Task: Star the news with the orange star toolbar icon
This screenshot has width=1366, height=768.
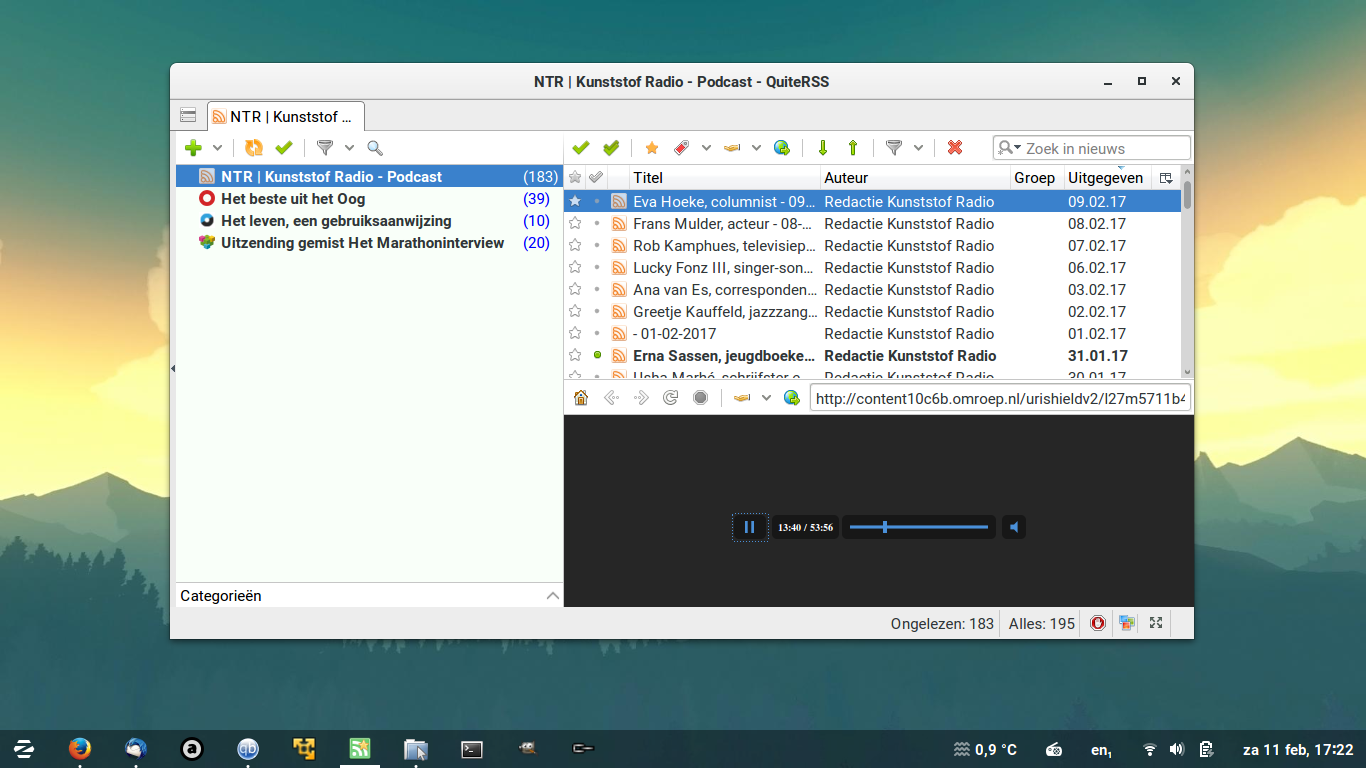Action: 652,148
